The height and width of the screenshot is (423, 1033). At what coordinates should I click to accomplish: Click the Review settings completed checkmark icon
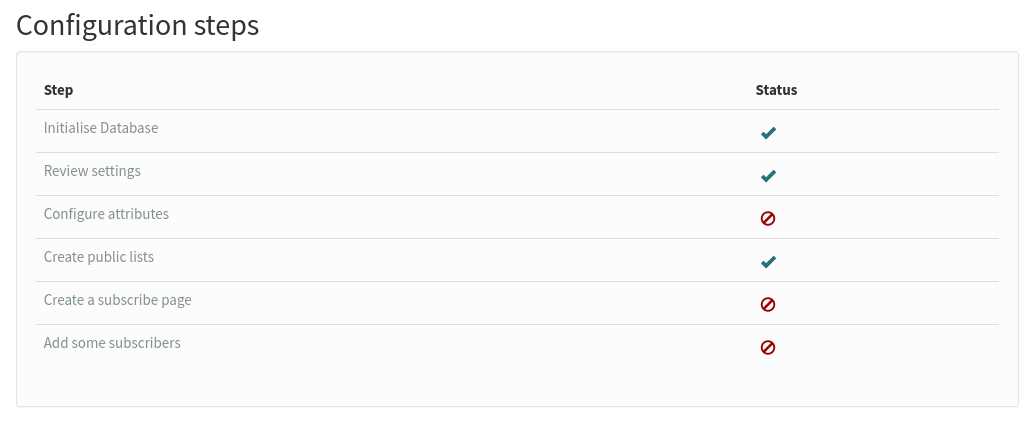click(x=768, y=176)
